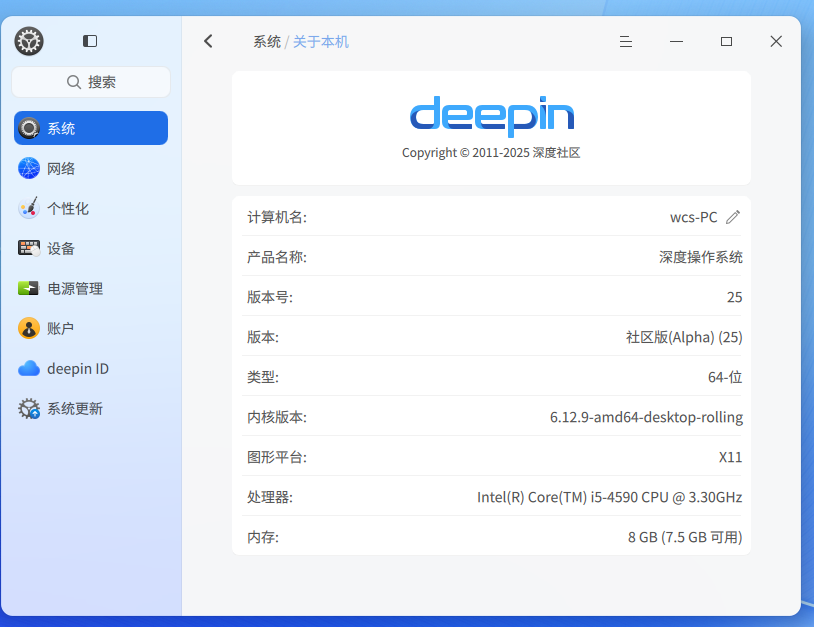Open the hamburger menu in title bar
814x627 pixels.
[626, 41]
